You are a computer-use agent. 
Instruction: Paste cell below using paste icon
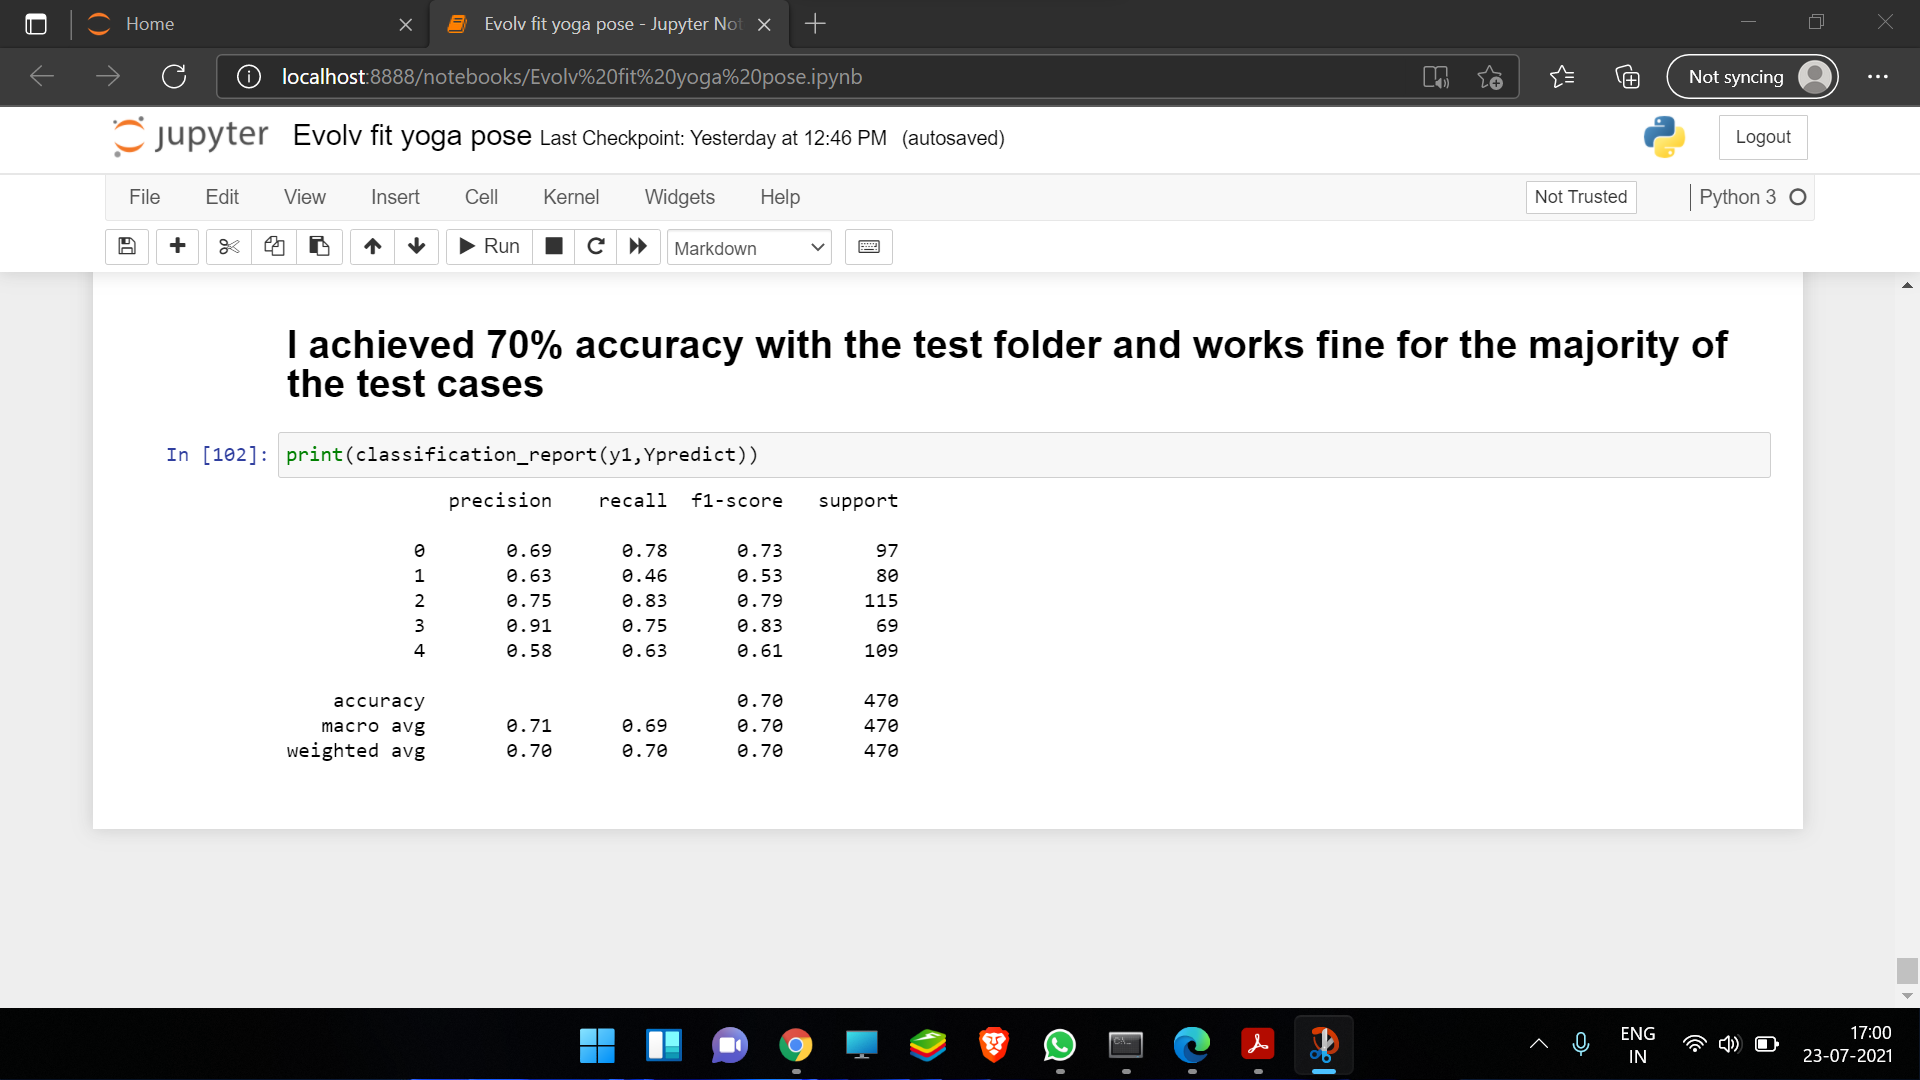pos(319,247)
